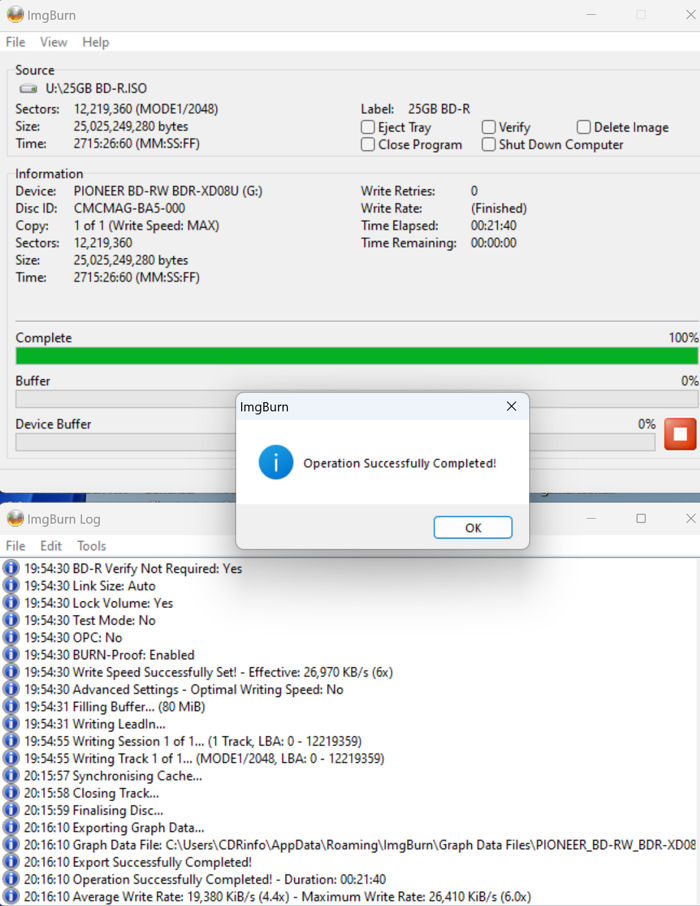Select the source path U:\25GB BD-R.ISO
Image resolution: width=700 pixels, height=906 pixels.
point(96,88)
